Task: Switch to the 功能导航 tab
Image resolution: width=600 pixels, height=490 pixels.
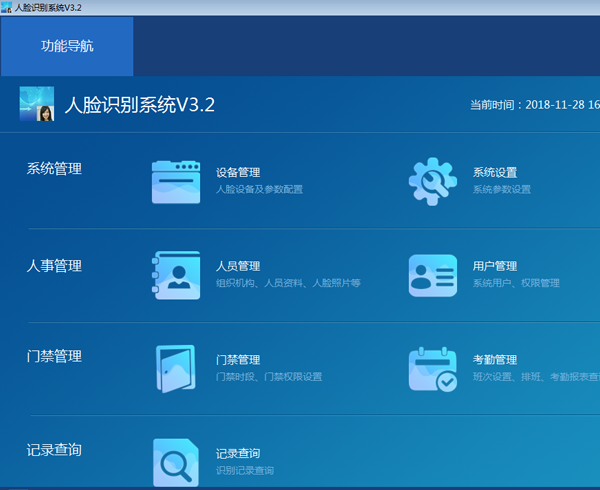Action: [67, 46]
